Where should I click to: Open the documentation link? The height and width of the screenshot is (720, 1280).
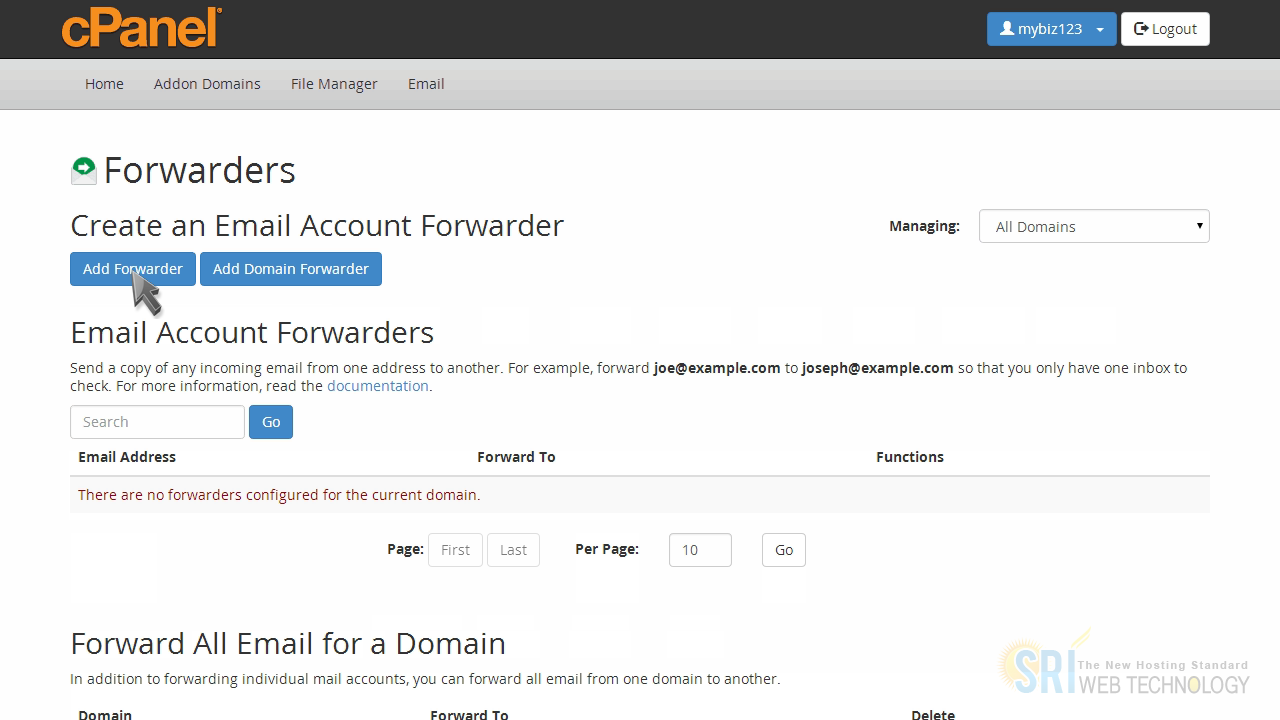(378, 386)
